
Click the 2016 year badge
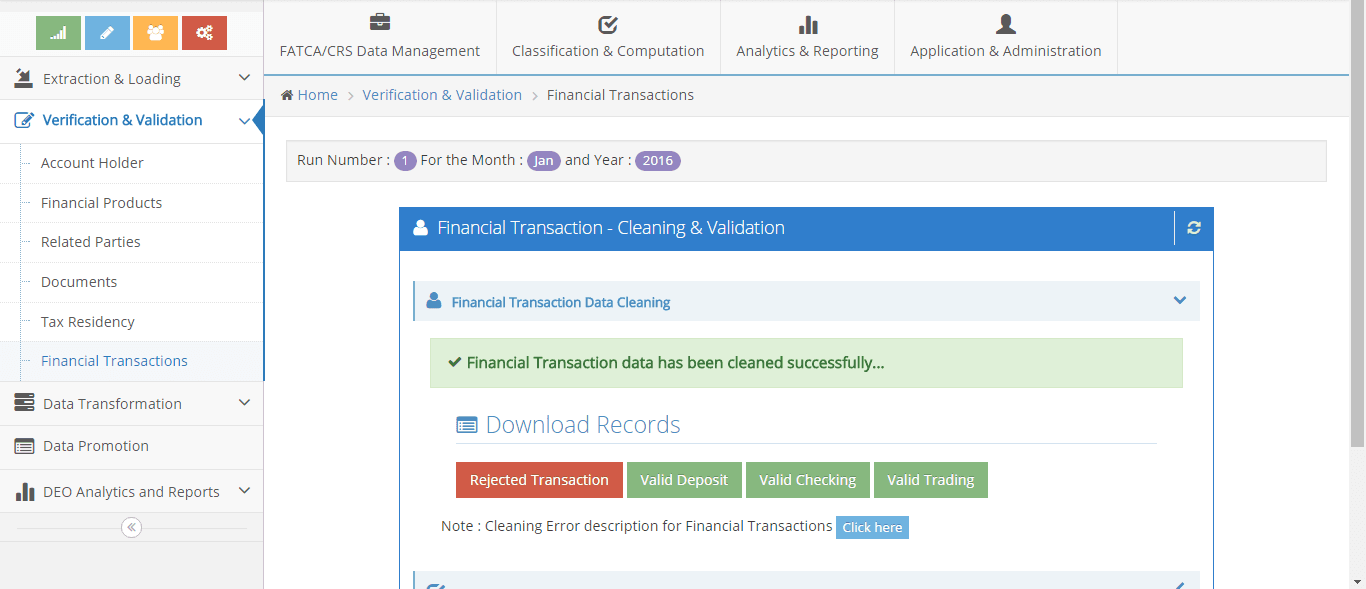(x=658, y=160)
